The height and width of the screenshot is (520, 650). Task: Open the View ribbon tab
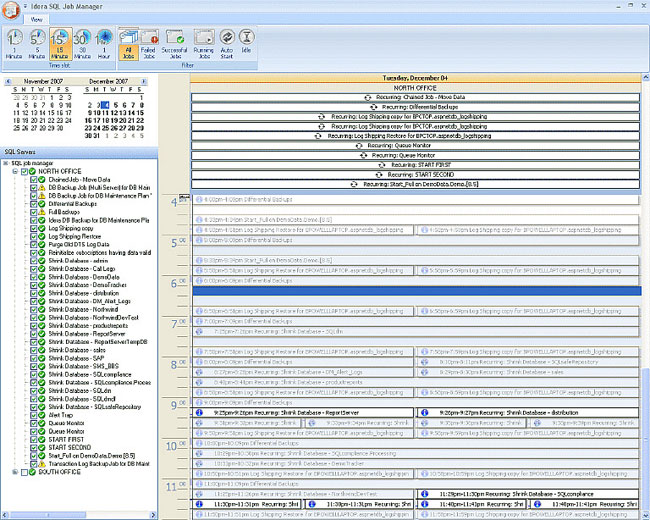(36, 19)
